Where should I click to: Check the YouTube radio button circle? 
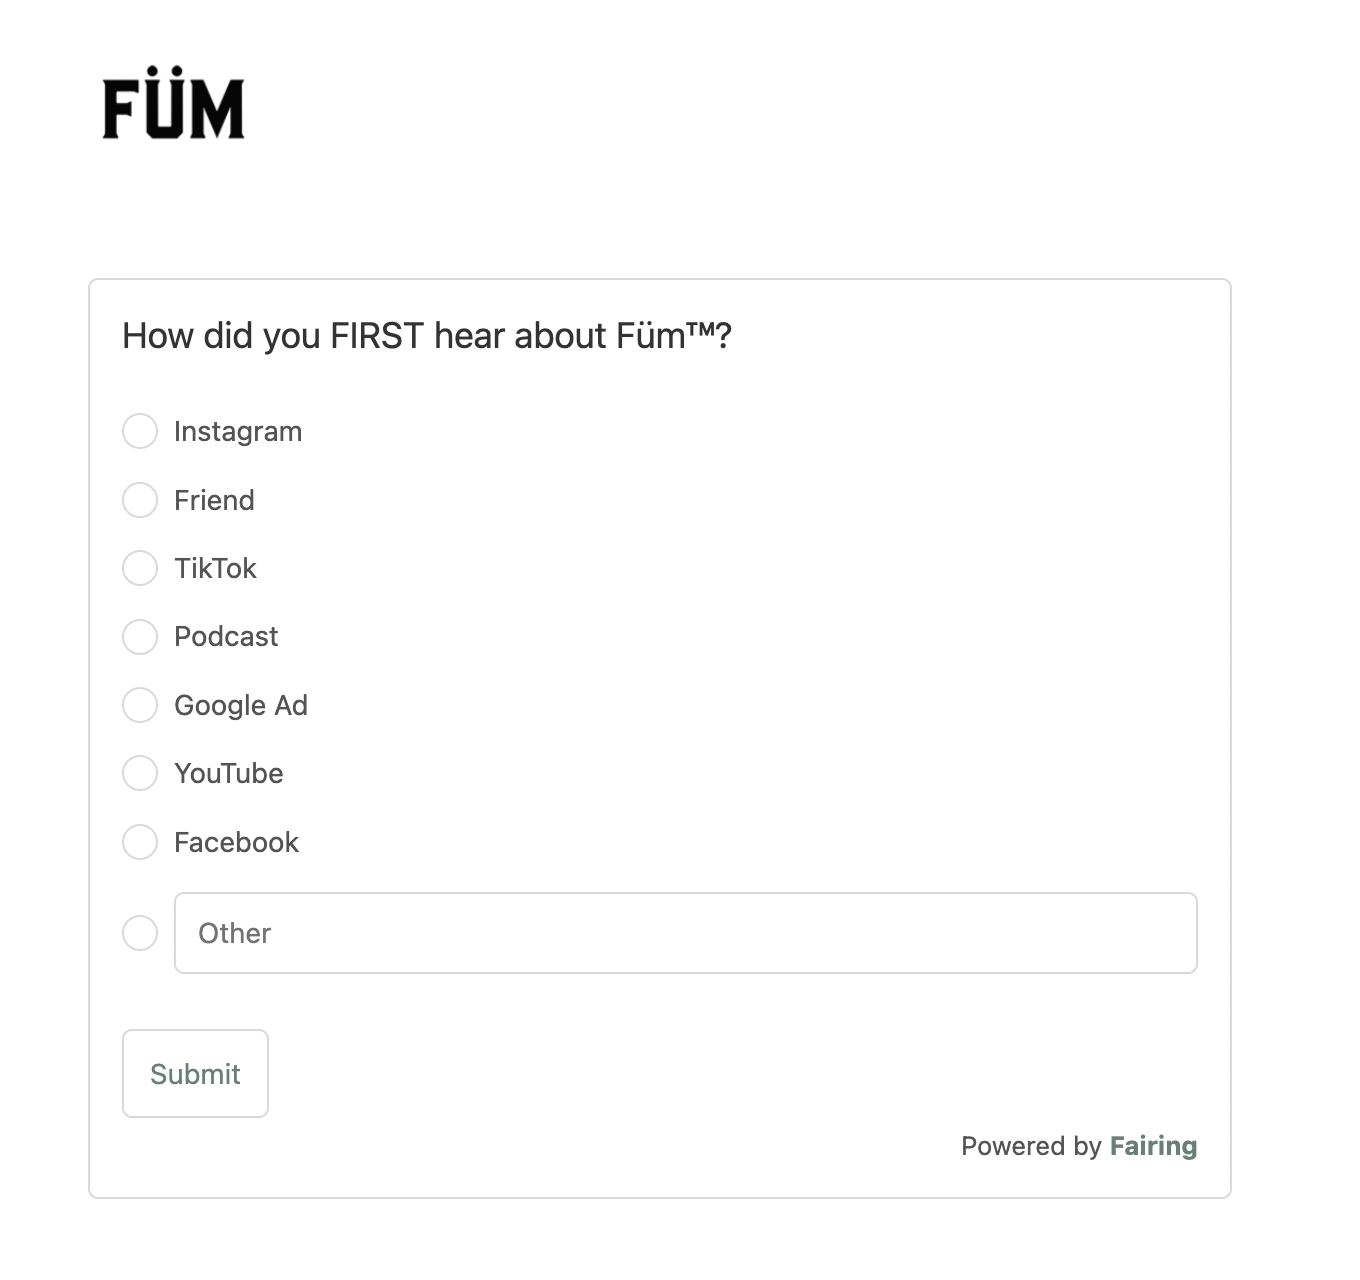140,773
